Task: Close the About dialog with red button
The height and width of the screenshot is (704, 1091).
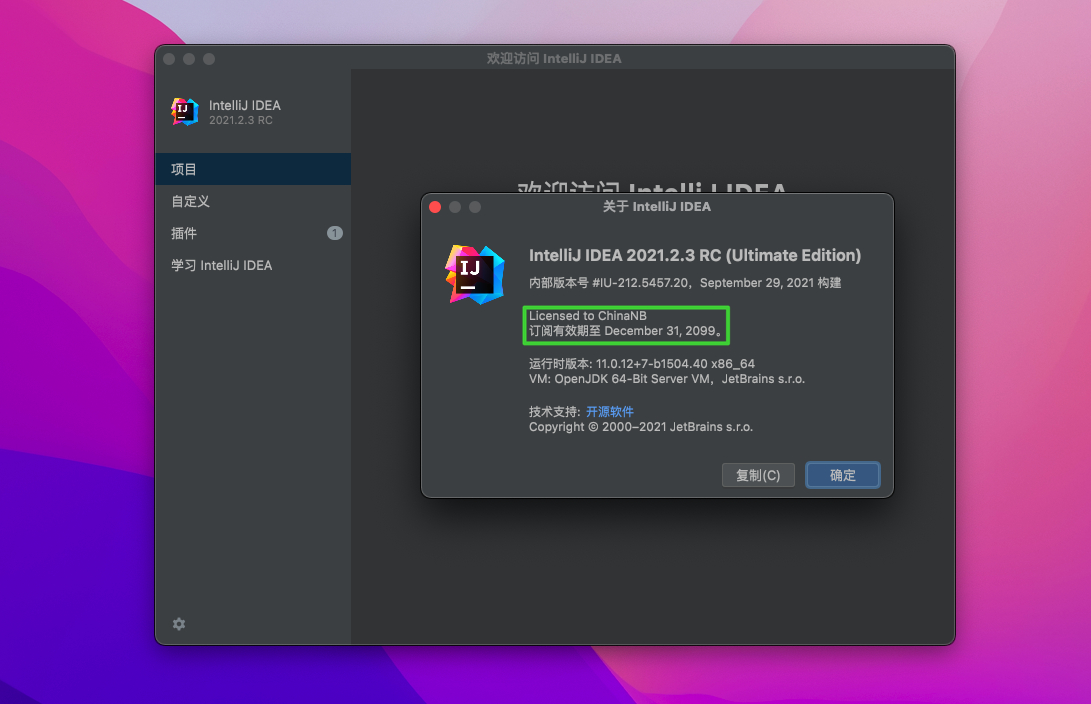Action: point(436,207)
